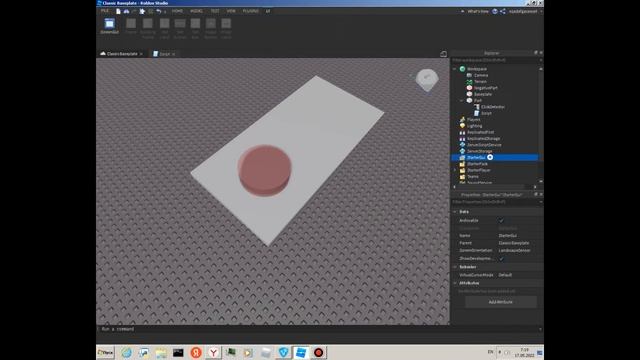Click the Roblox Studio taskbar icon

301,352
